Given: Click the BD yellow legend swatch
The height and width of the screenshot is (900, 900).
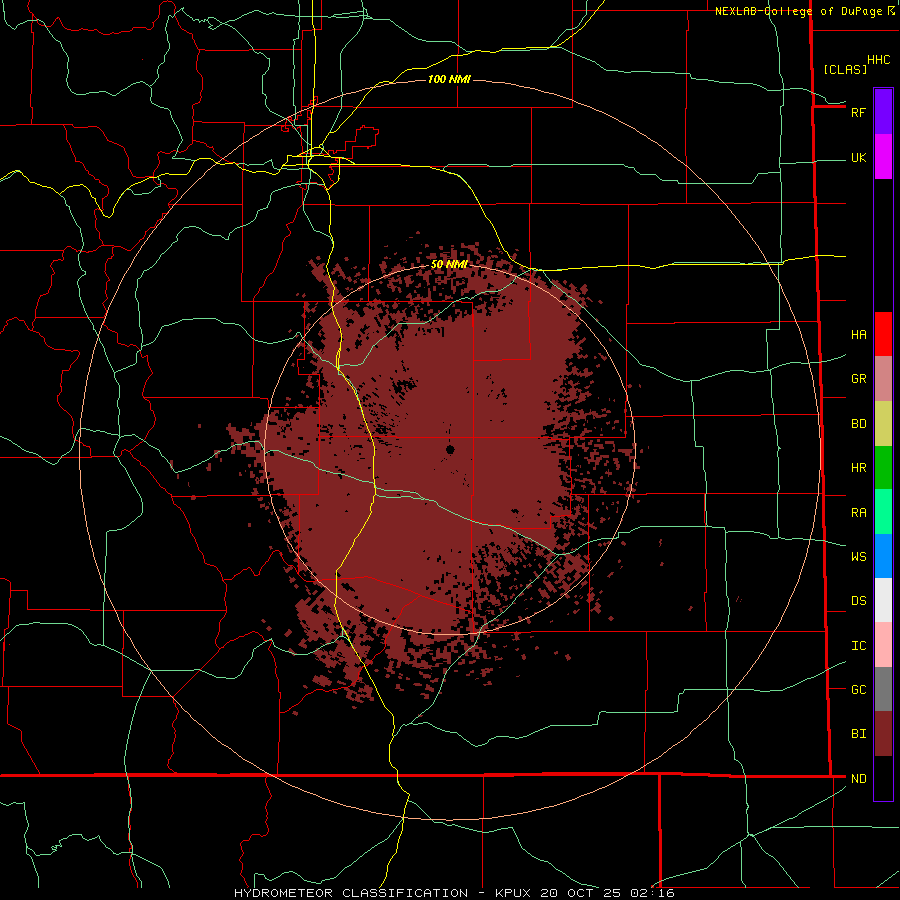Looking at the screenshot, I should [883, 424].
